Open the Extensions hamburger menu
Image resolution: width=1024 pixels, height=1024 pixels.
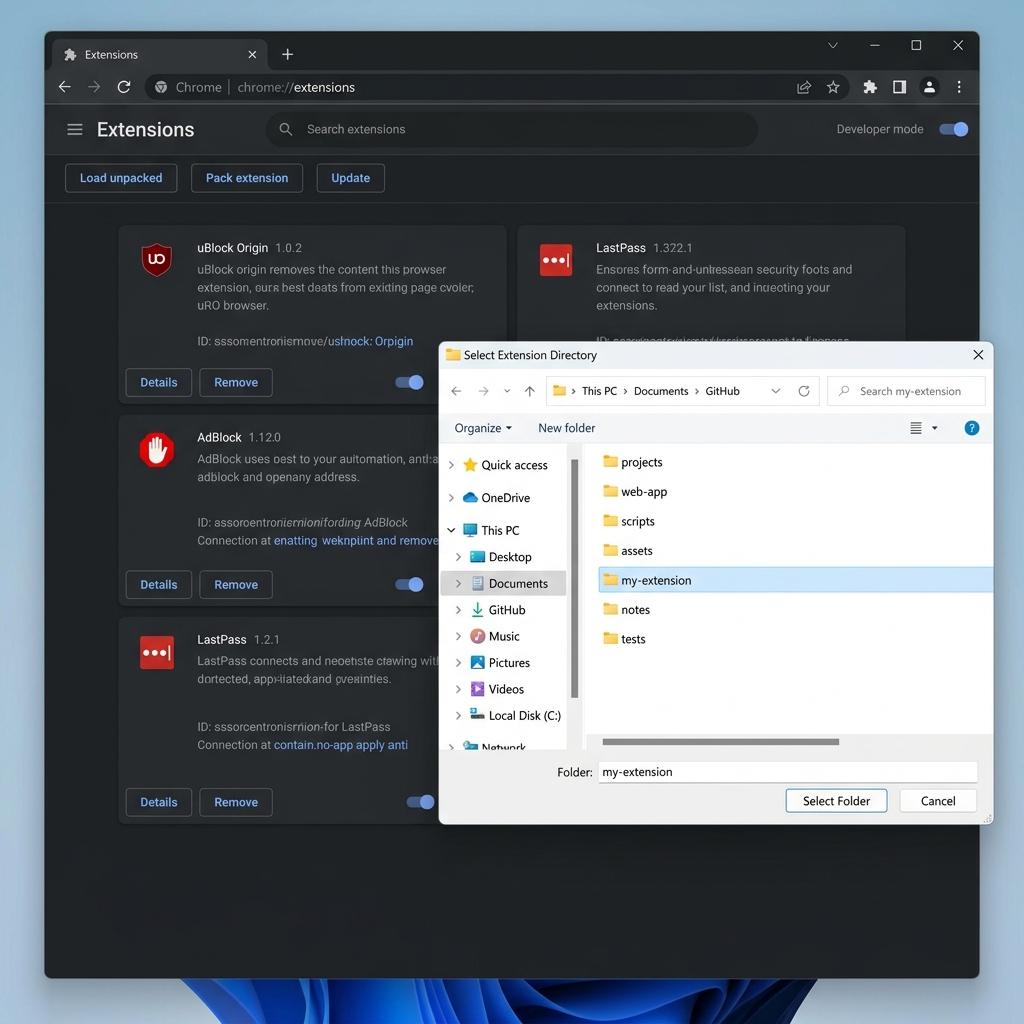[74, 129]
